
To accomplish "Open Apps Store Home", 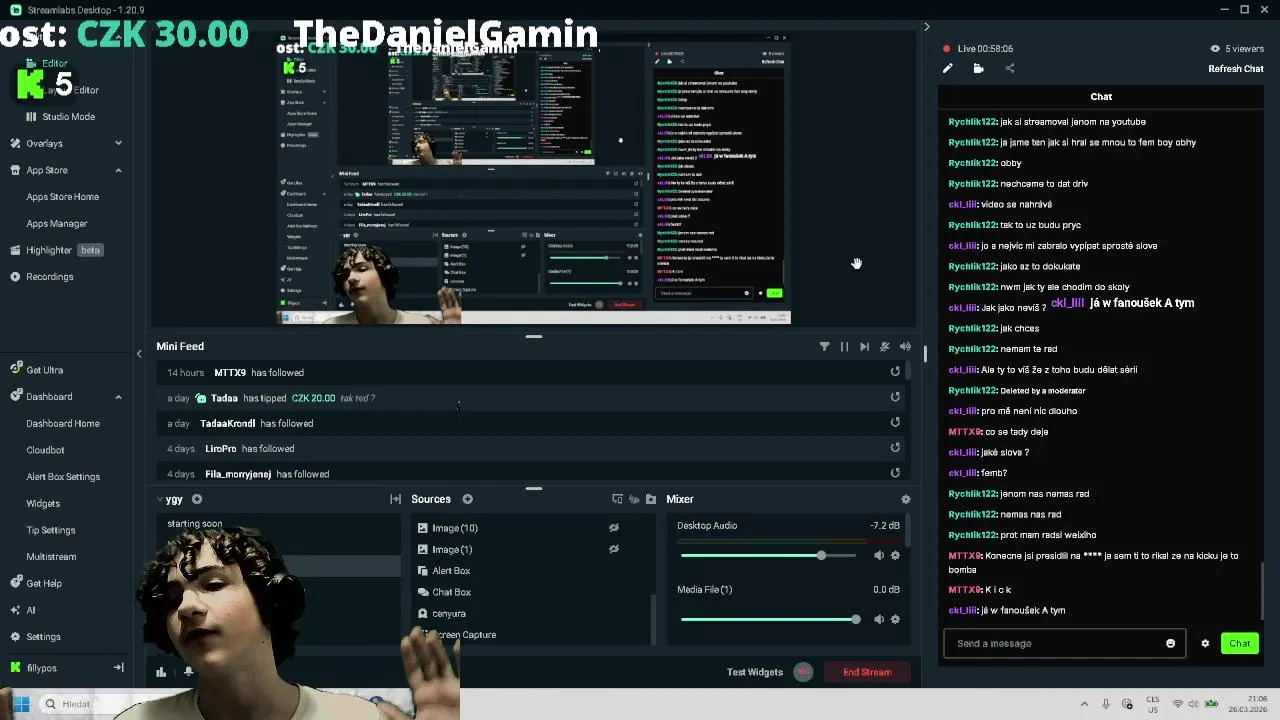I will click(x=62, y=197).
